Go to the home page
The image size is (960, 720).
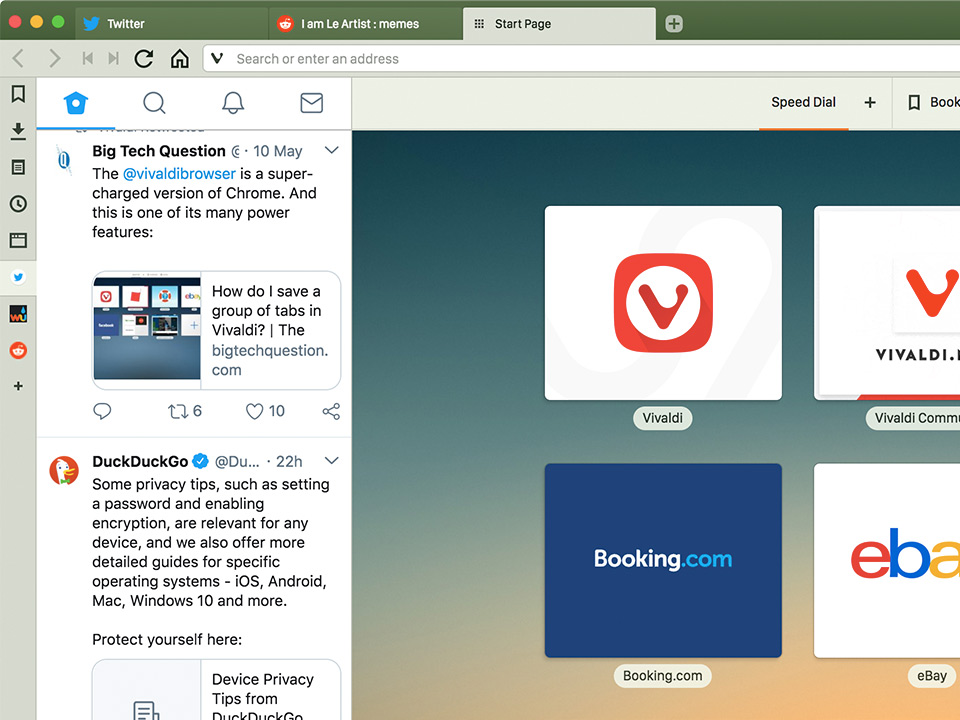click(179, 58)
